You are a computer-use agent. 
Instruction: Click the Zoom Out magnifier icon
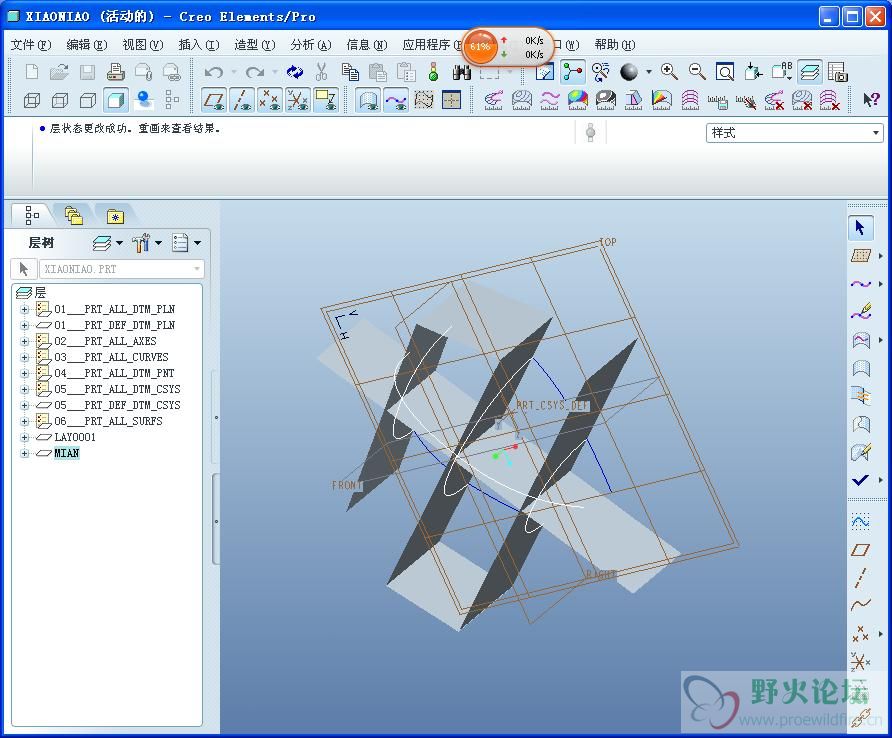coord(697,72)
